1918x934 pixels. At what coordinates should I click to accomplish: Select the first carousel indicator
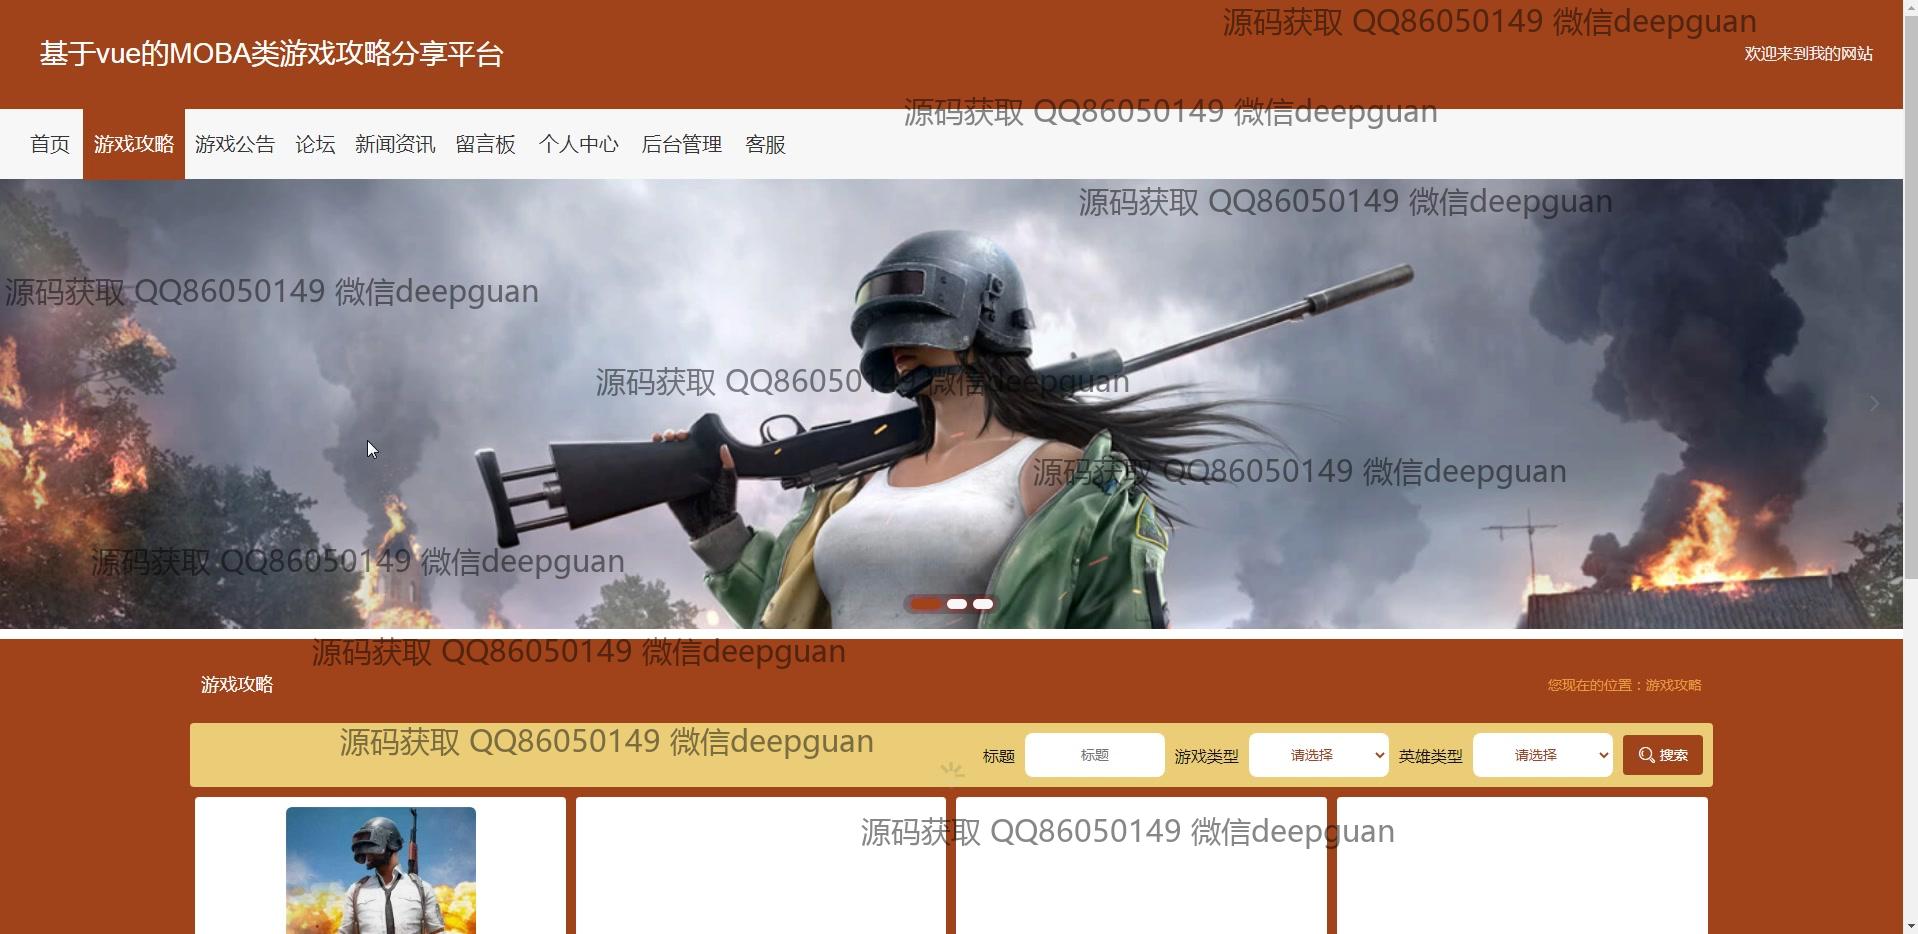(926, 604)
